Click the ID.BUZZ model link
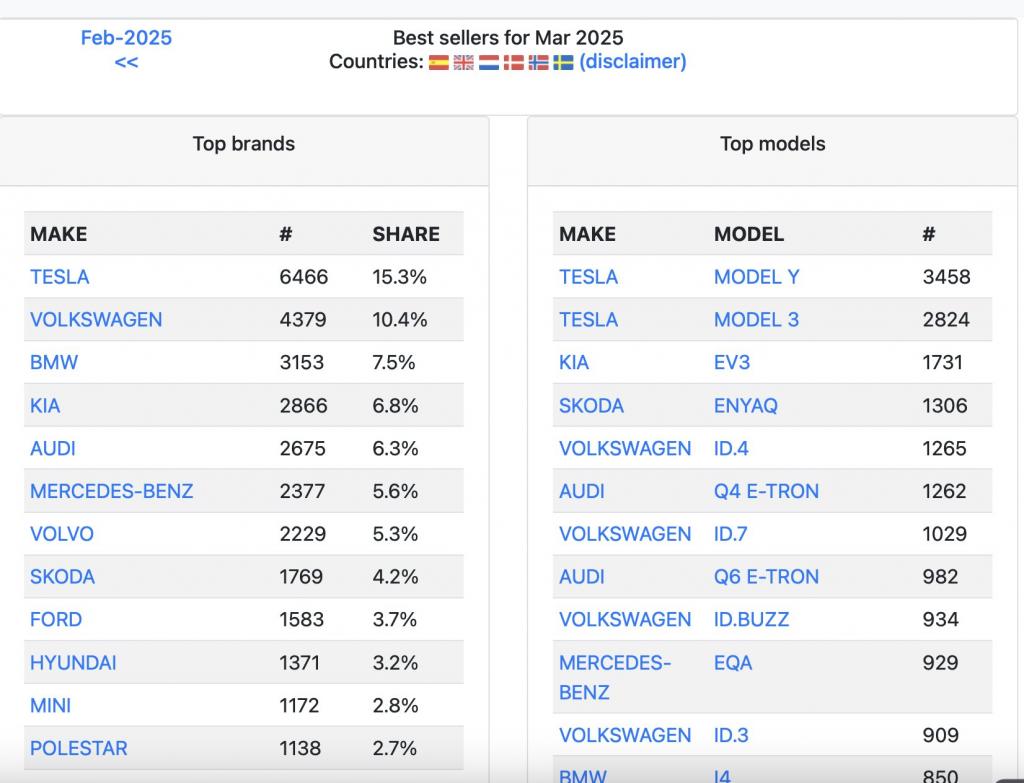 (751, 620)
